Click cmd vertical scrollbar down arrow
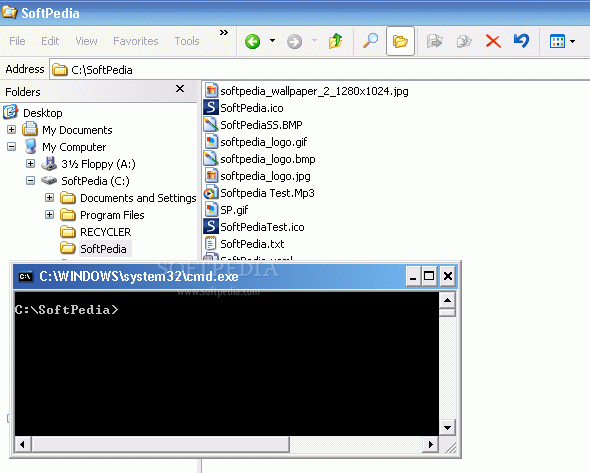 [447, 427]
